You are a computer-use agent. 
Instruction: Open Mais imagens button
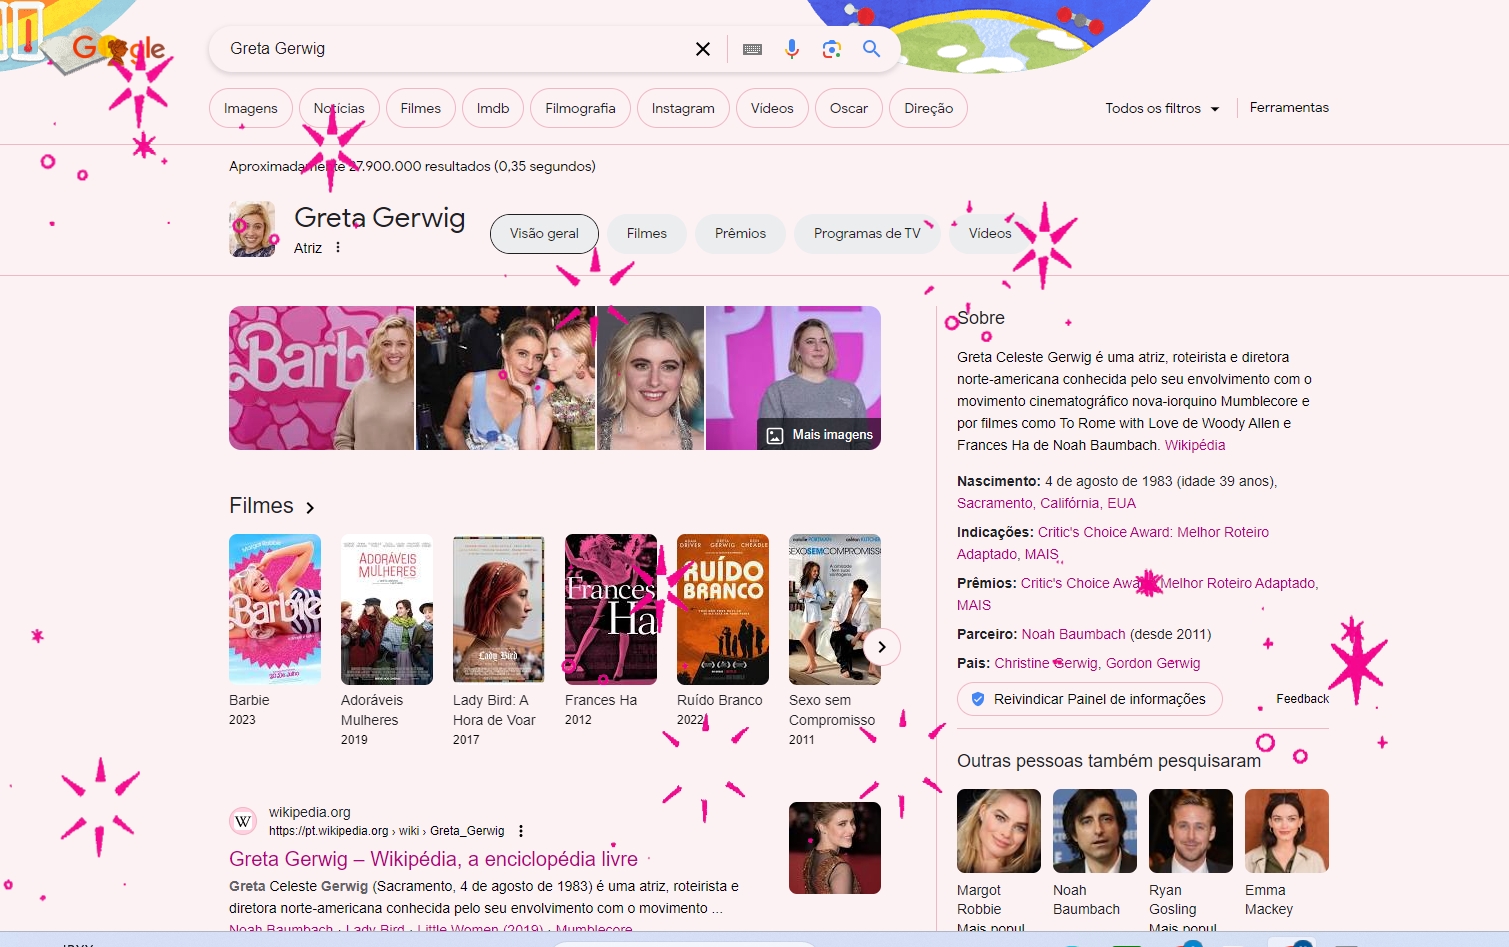(820, 435)
